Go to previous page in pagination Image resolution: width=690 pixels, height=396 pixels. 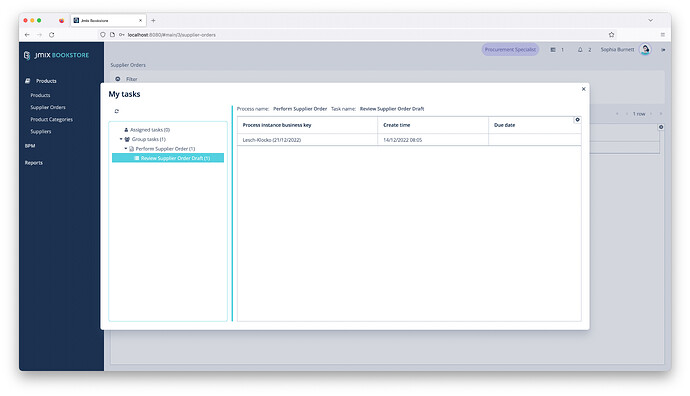tap(627, 114)
